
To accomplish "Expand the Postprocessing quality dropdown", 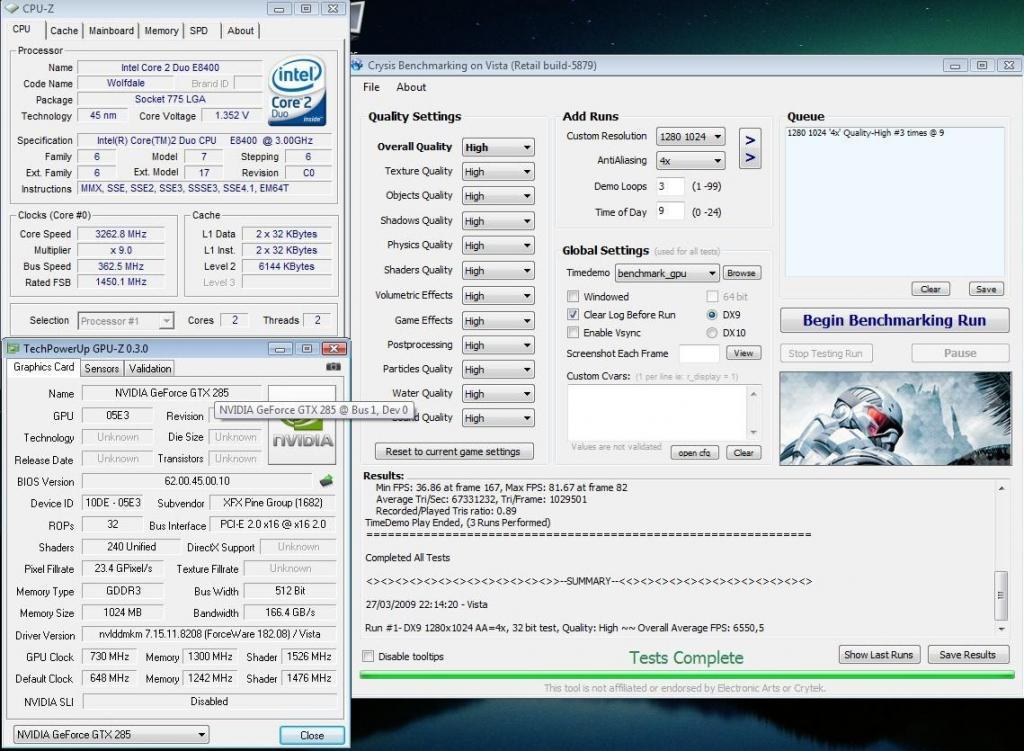I will pyautogui.click(x=498, y=345).
